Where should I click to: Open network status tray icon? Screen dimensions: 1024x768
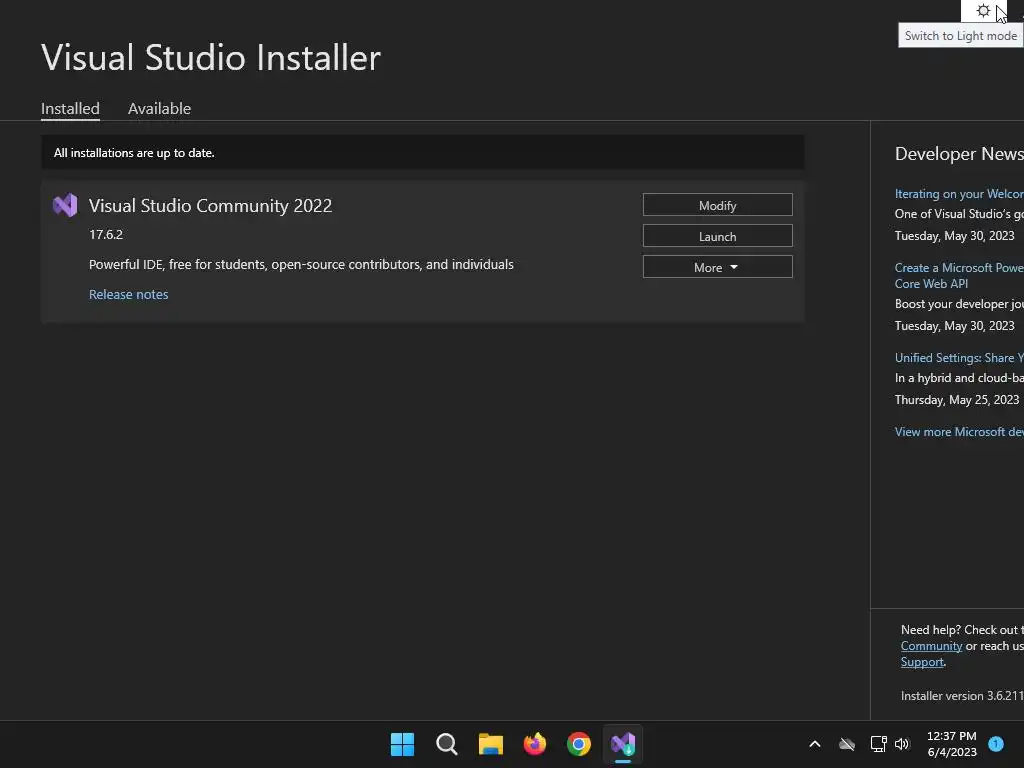point(878,744)
